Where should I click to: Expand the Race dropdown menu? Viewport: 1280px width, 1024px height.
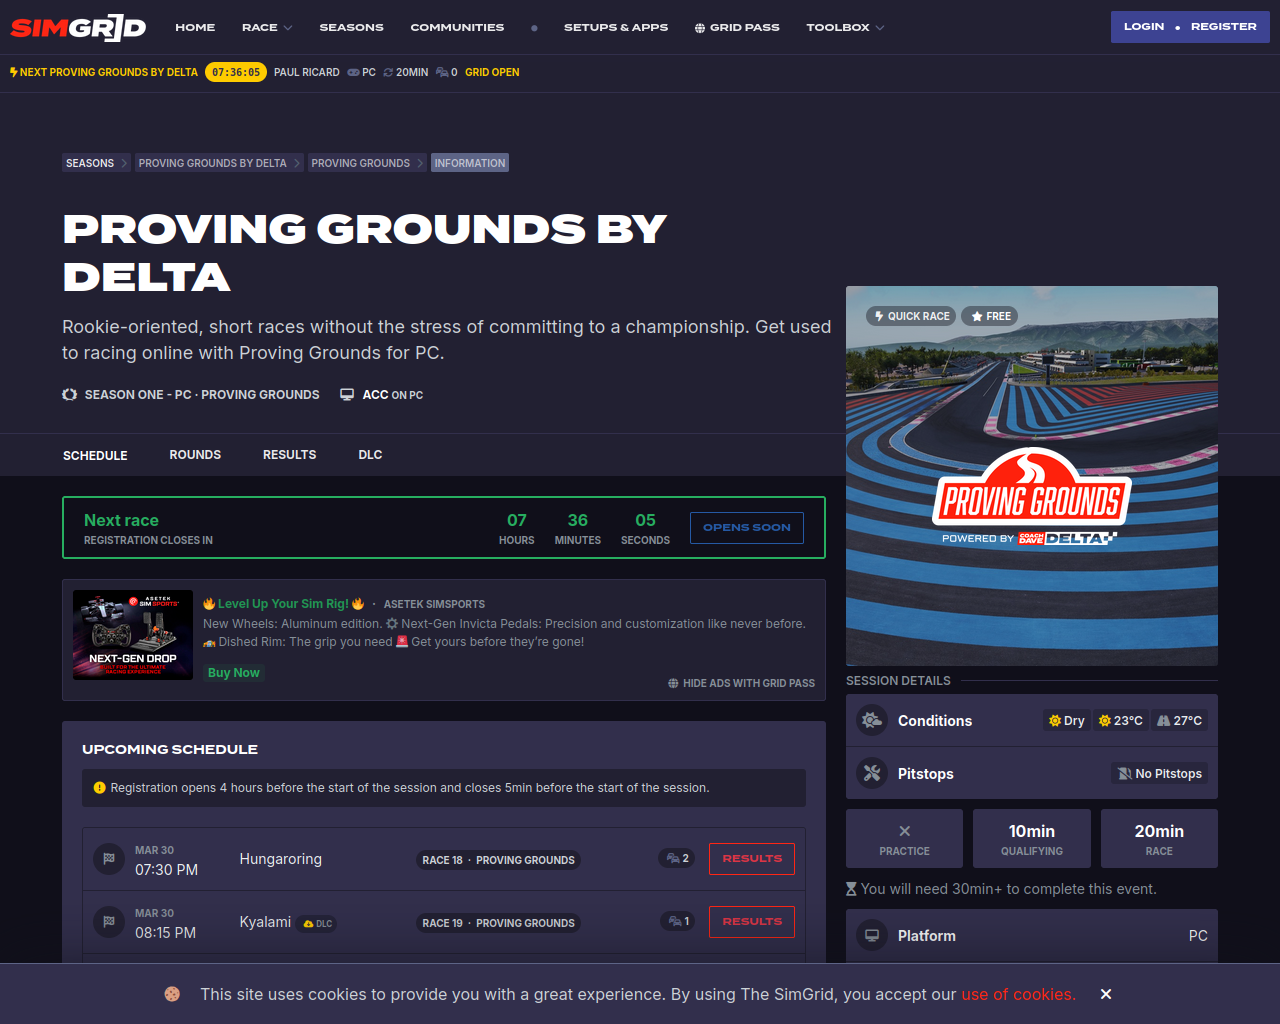267,27
